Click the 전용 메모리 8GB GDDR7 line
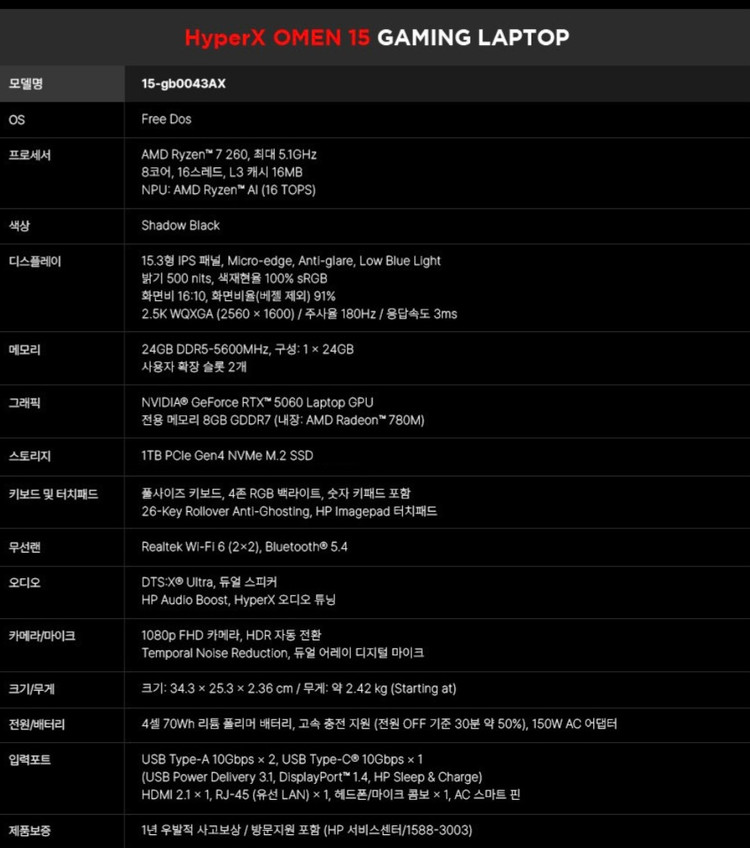This screenshot has width=750, height=848. [283, 420]
